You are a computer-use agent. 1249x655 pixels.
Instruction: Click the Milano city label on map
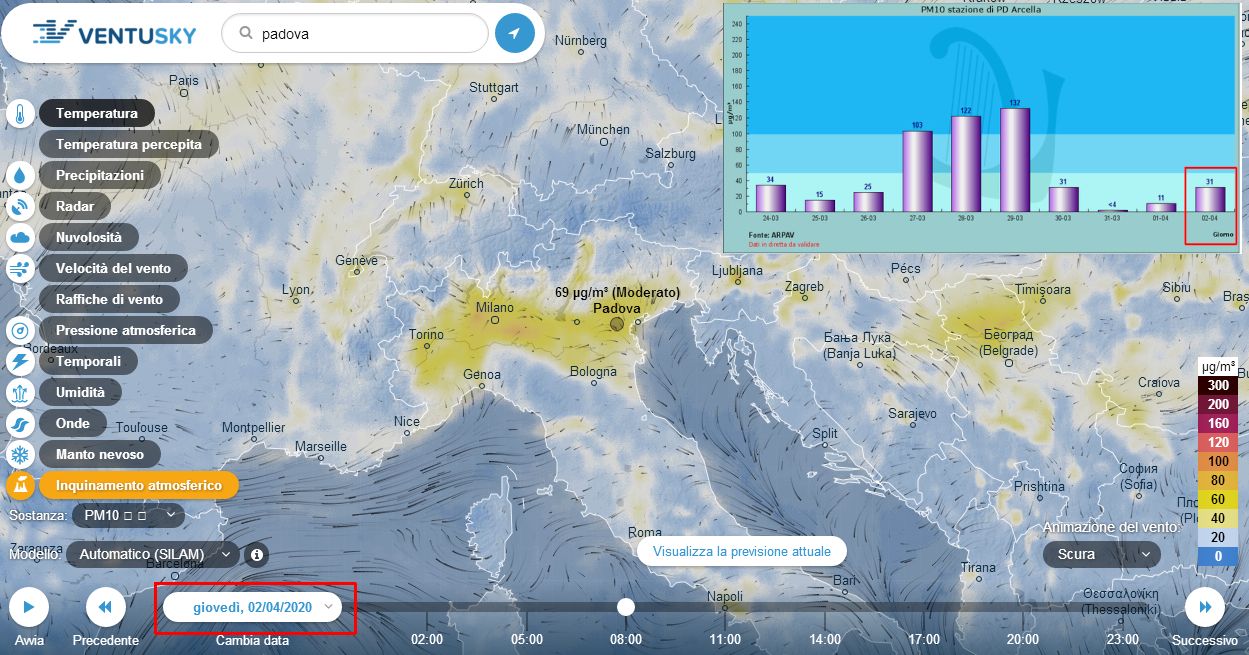495,308
